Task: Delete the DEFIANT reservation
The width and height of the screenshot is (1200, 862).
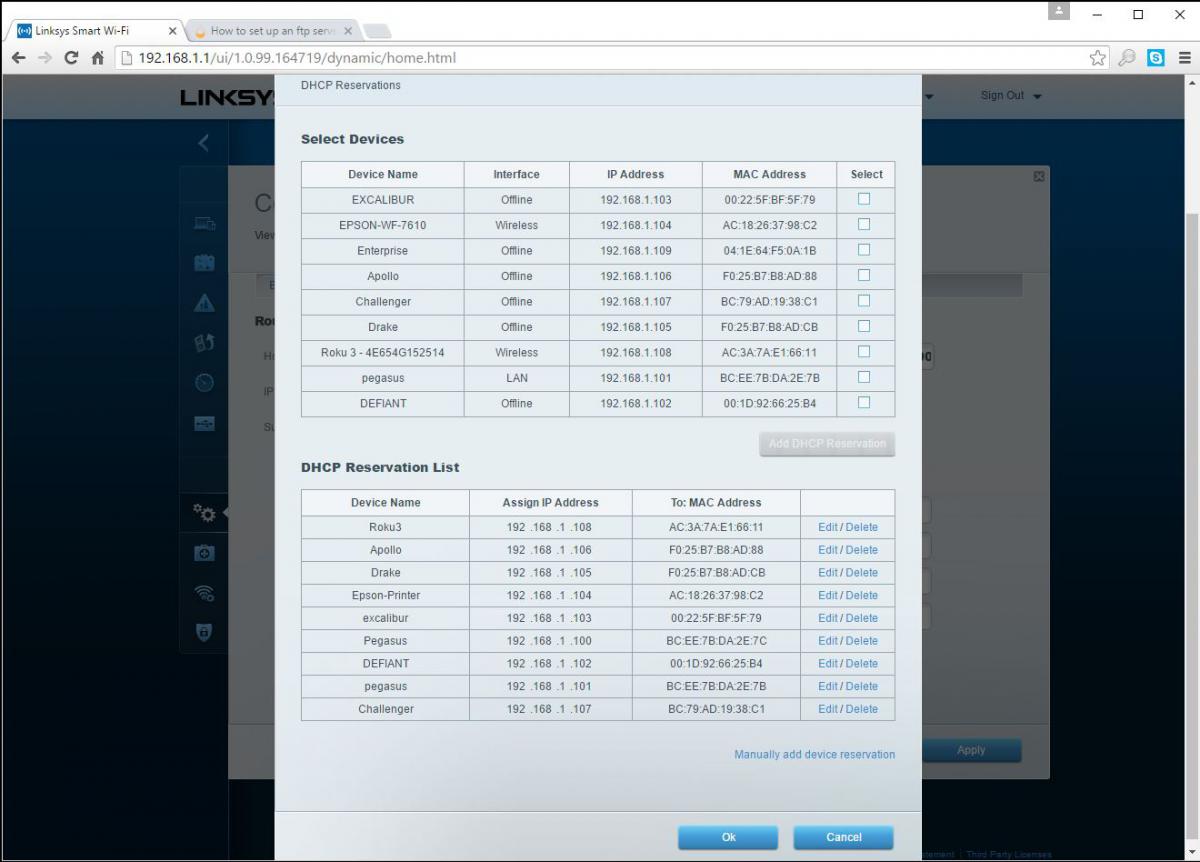Action: coord(861,663)
